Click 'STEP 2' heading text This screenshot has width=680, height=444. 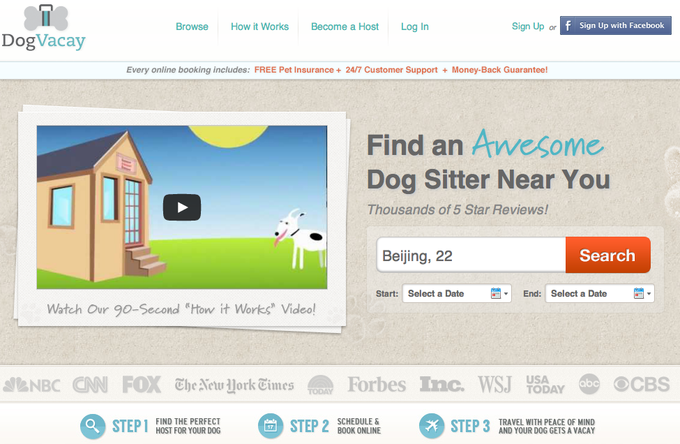pos(309,426)
